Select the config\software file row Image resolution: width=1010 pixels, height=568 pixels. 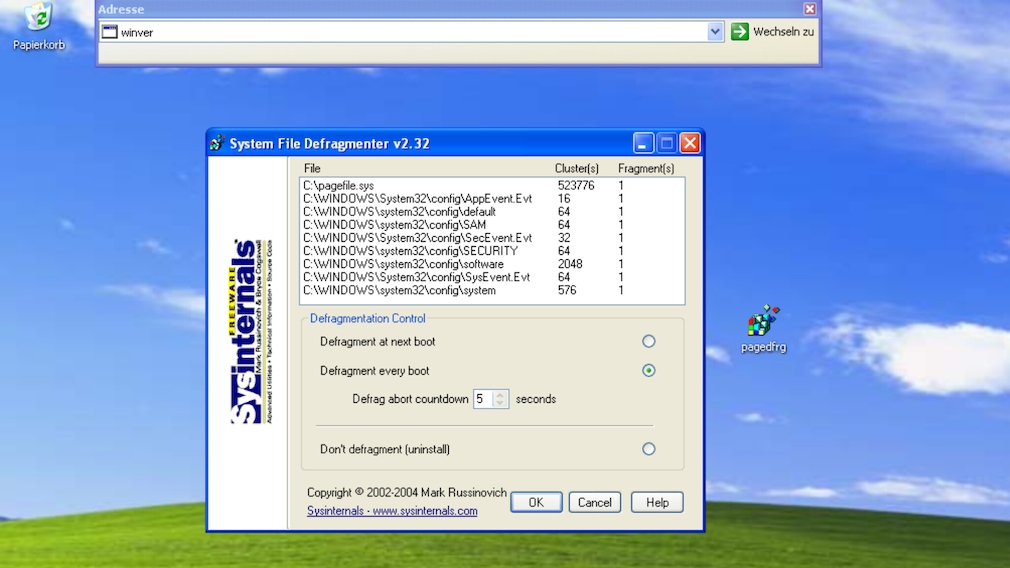492,264
